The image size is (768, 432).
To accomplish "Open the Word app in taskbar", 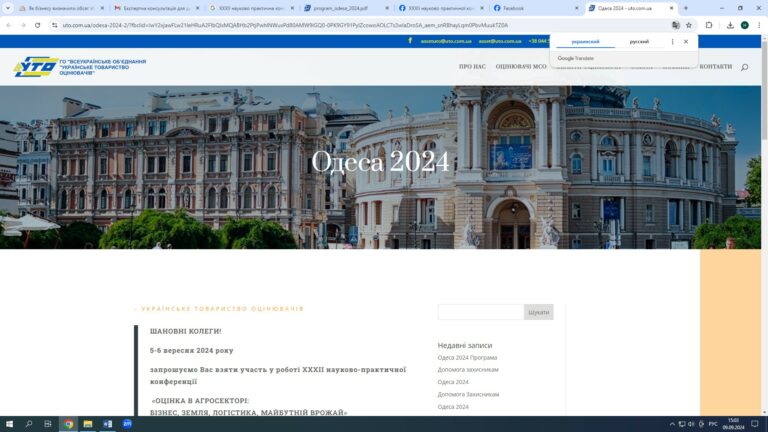I will point(107,424).
